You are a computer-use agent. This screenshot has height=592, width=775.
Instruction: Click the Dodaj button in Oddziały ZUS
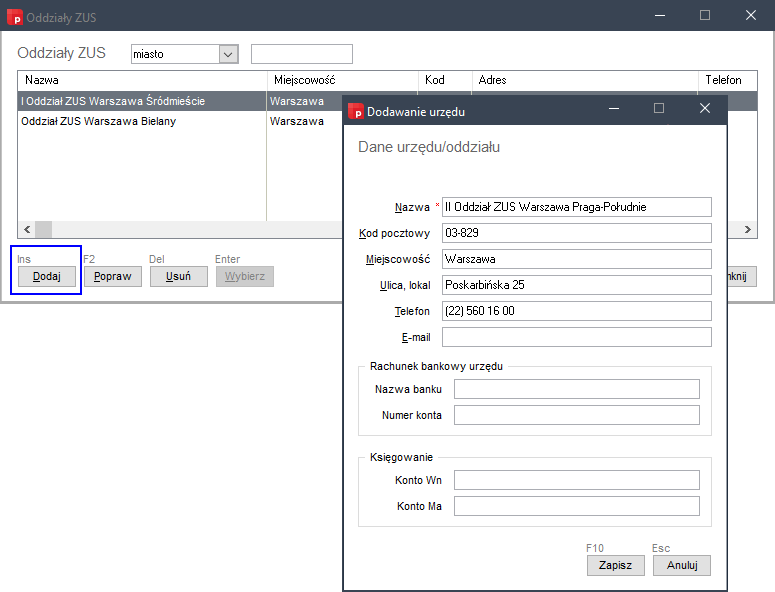click(x=46, y=276)
